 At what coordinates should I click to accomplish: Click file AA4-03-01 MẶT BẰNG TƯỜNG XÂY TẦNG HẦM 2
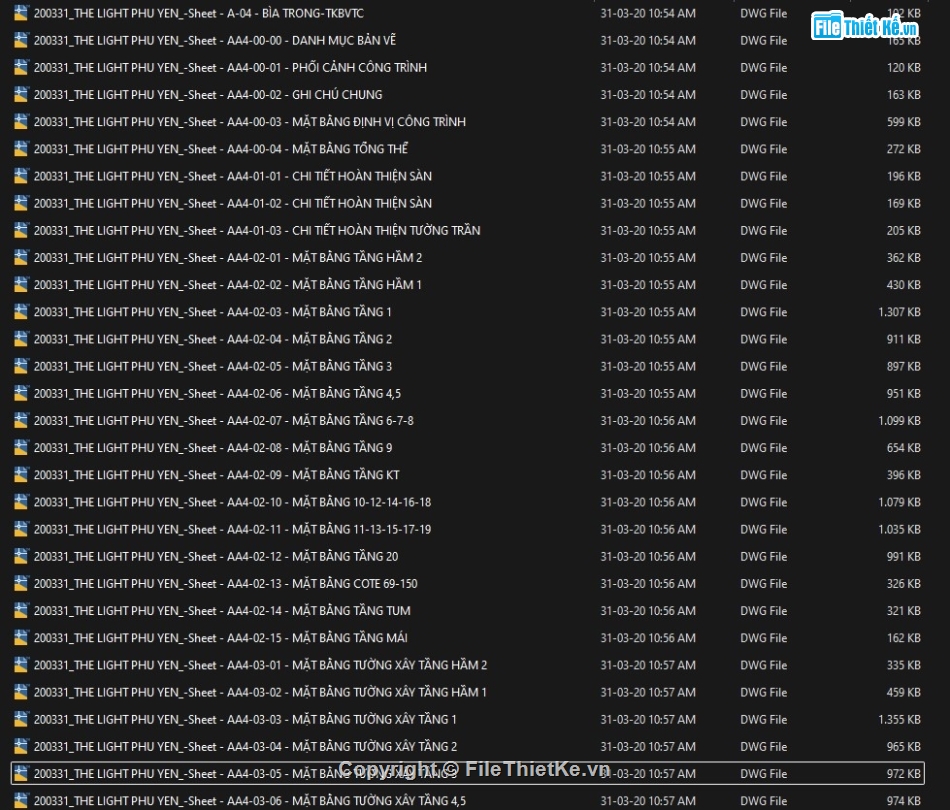click(x=260, y=665)
